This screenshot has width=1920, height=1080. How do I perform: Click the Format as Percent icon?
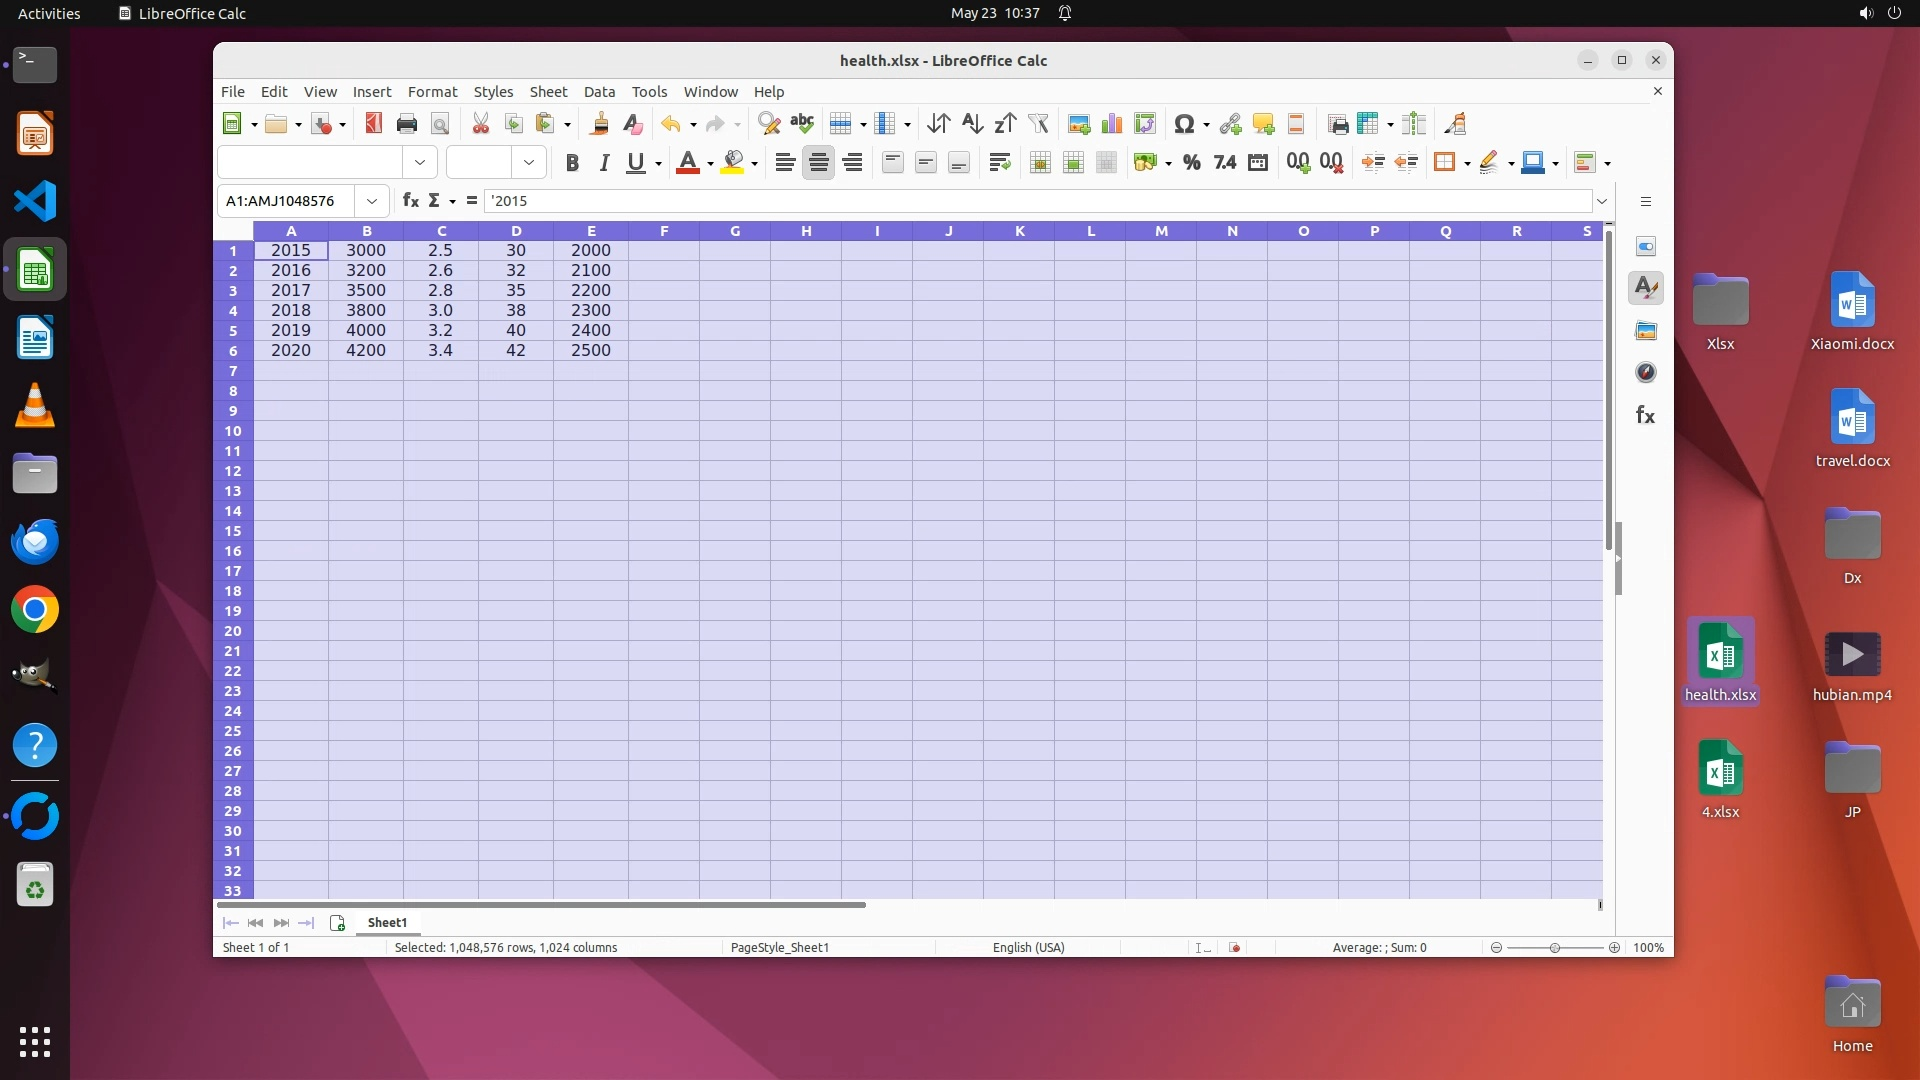[x=1191, y=163]
